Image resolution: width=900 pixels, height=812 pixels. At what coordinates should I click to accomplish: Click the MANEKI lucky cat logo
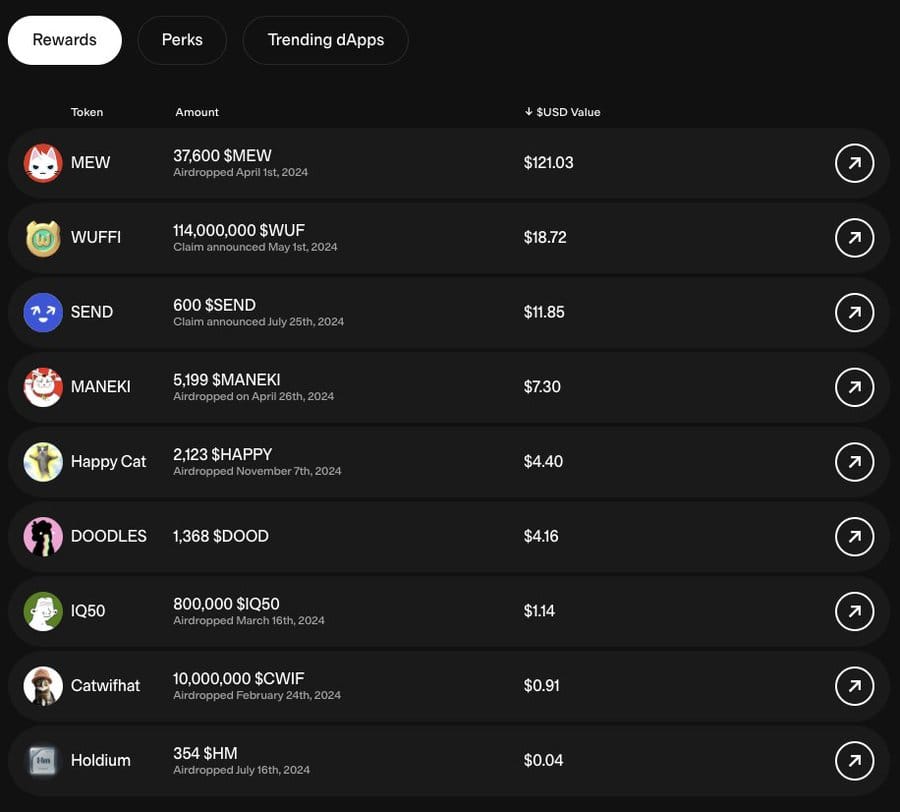(43, 387)
